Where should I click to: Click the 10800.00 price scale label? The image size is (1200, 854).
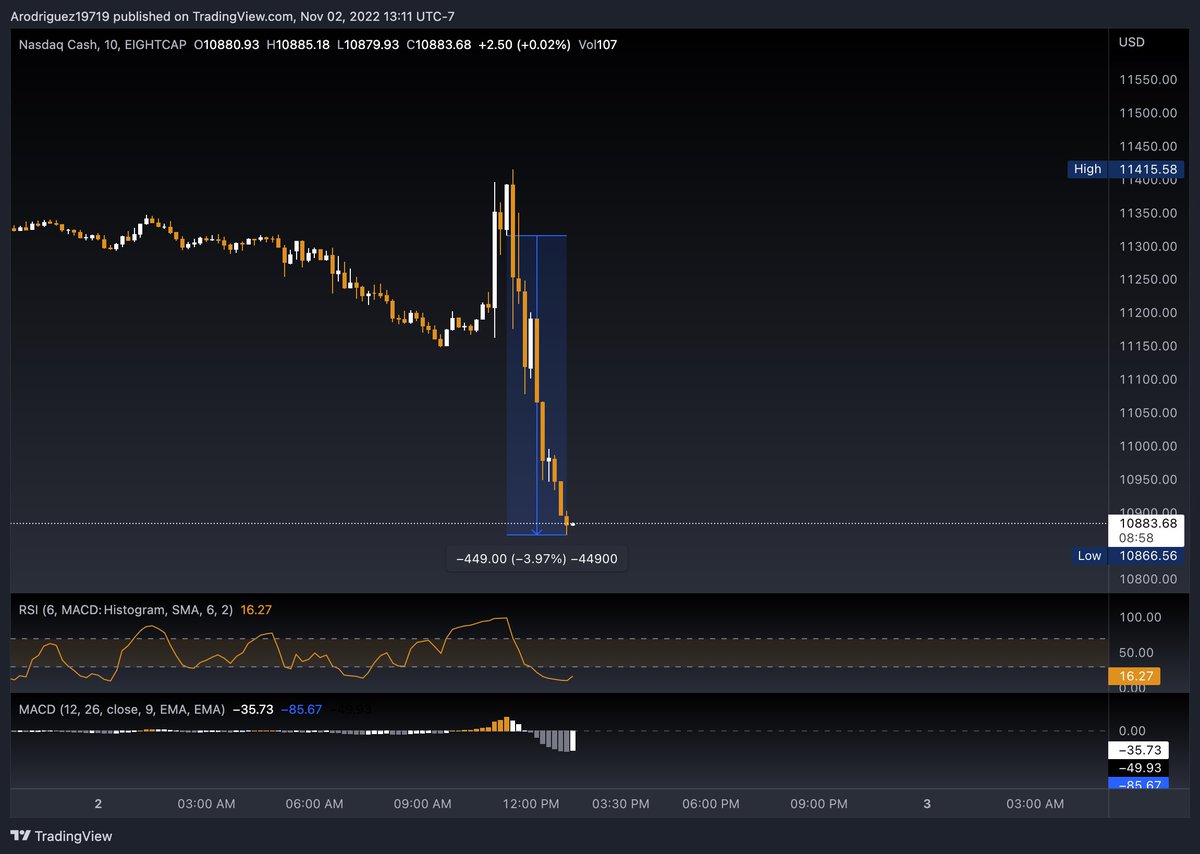[x=1148, y=579]
